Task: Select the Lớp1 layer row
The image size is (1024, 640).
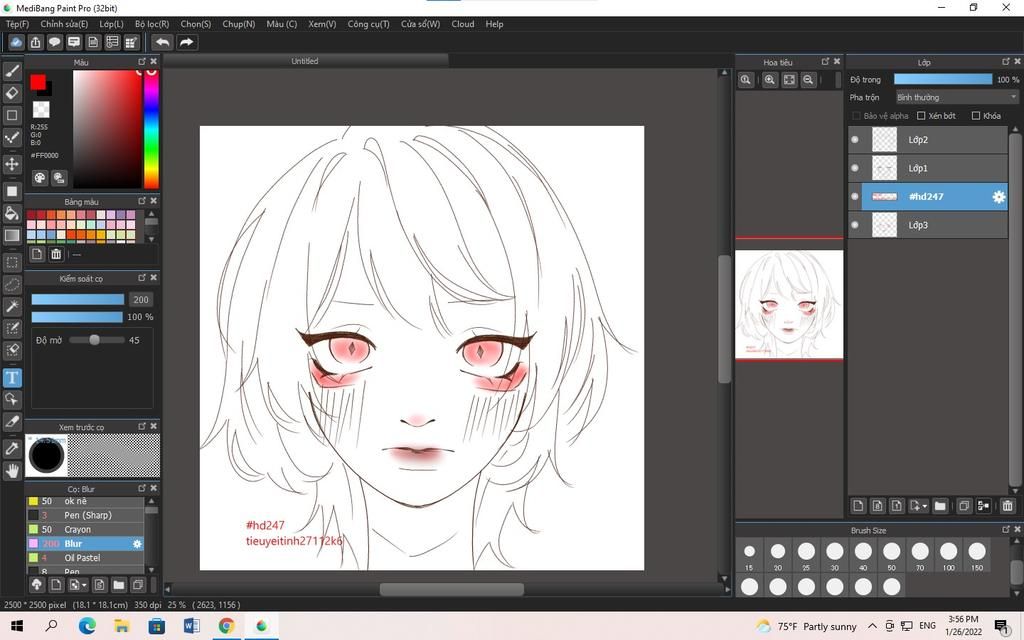Action: pyautogui.click(x=928, y=168)
